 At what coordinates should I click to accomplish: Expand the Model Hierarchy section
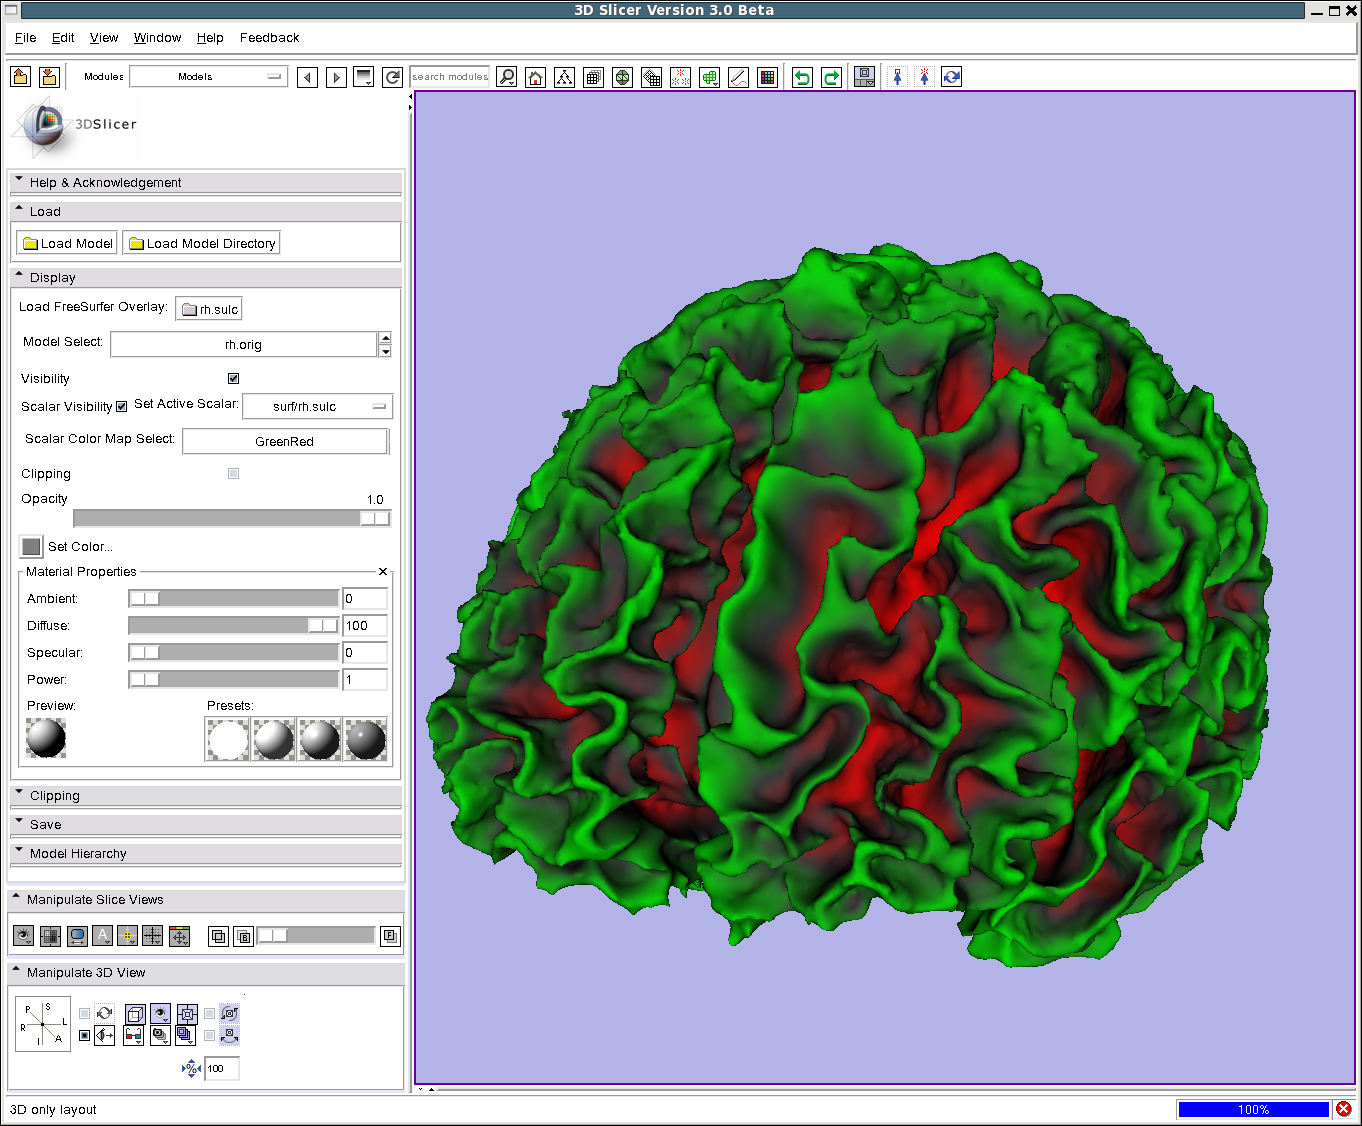click(x=78, y=853)
